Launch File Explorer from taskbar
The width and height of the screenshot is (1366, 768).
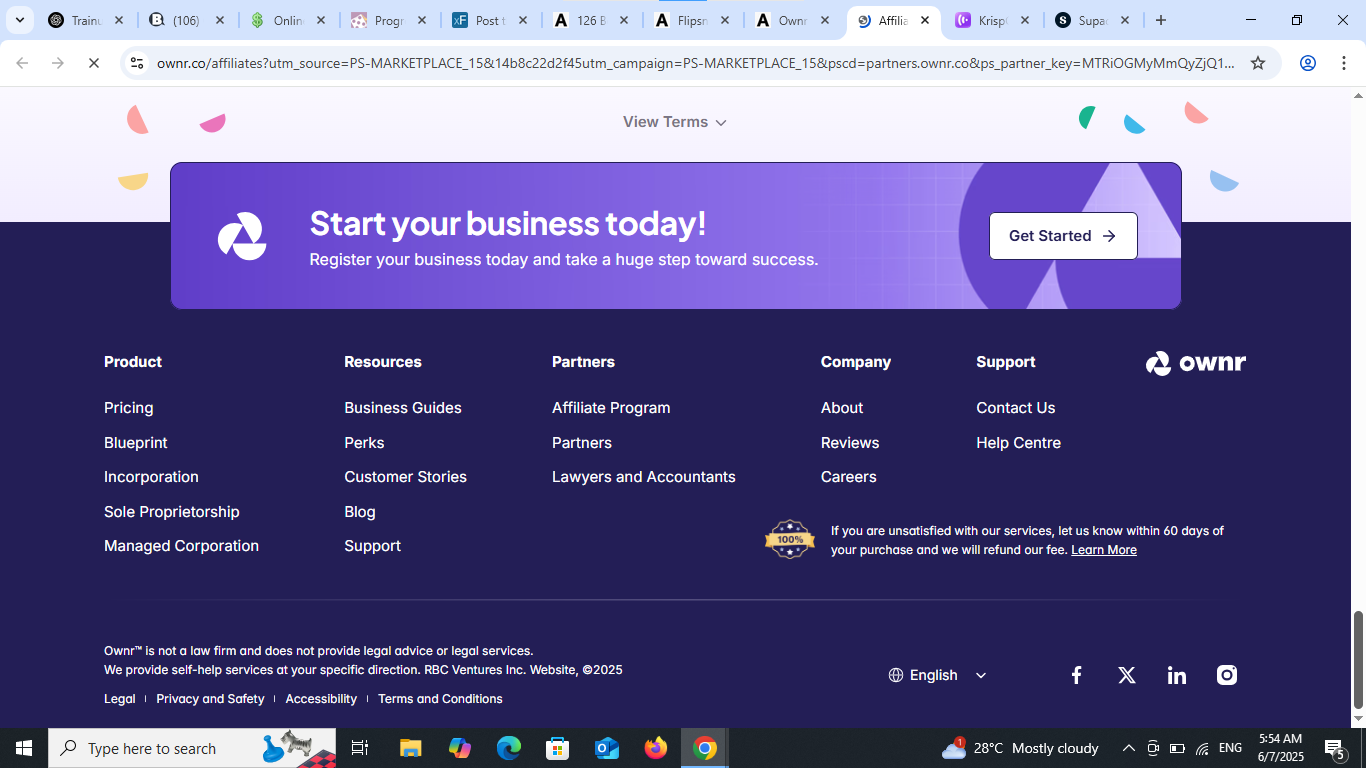tap(411, 748)
